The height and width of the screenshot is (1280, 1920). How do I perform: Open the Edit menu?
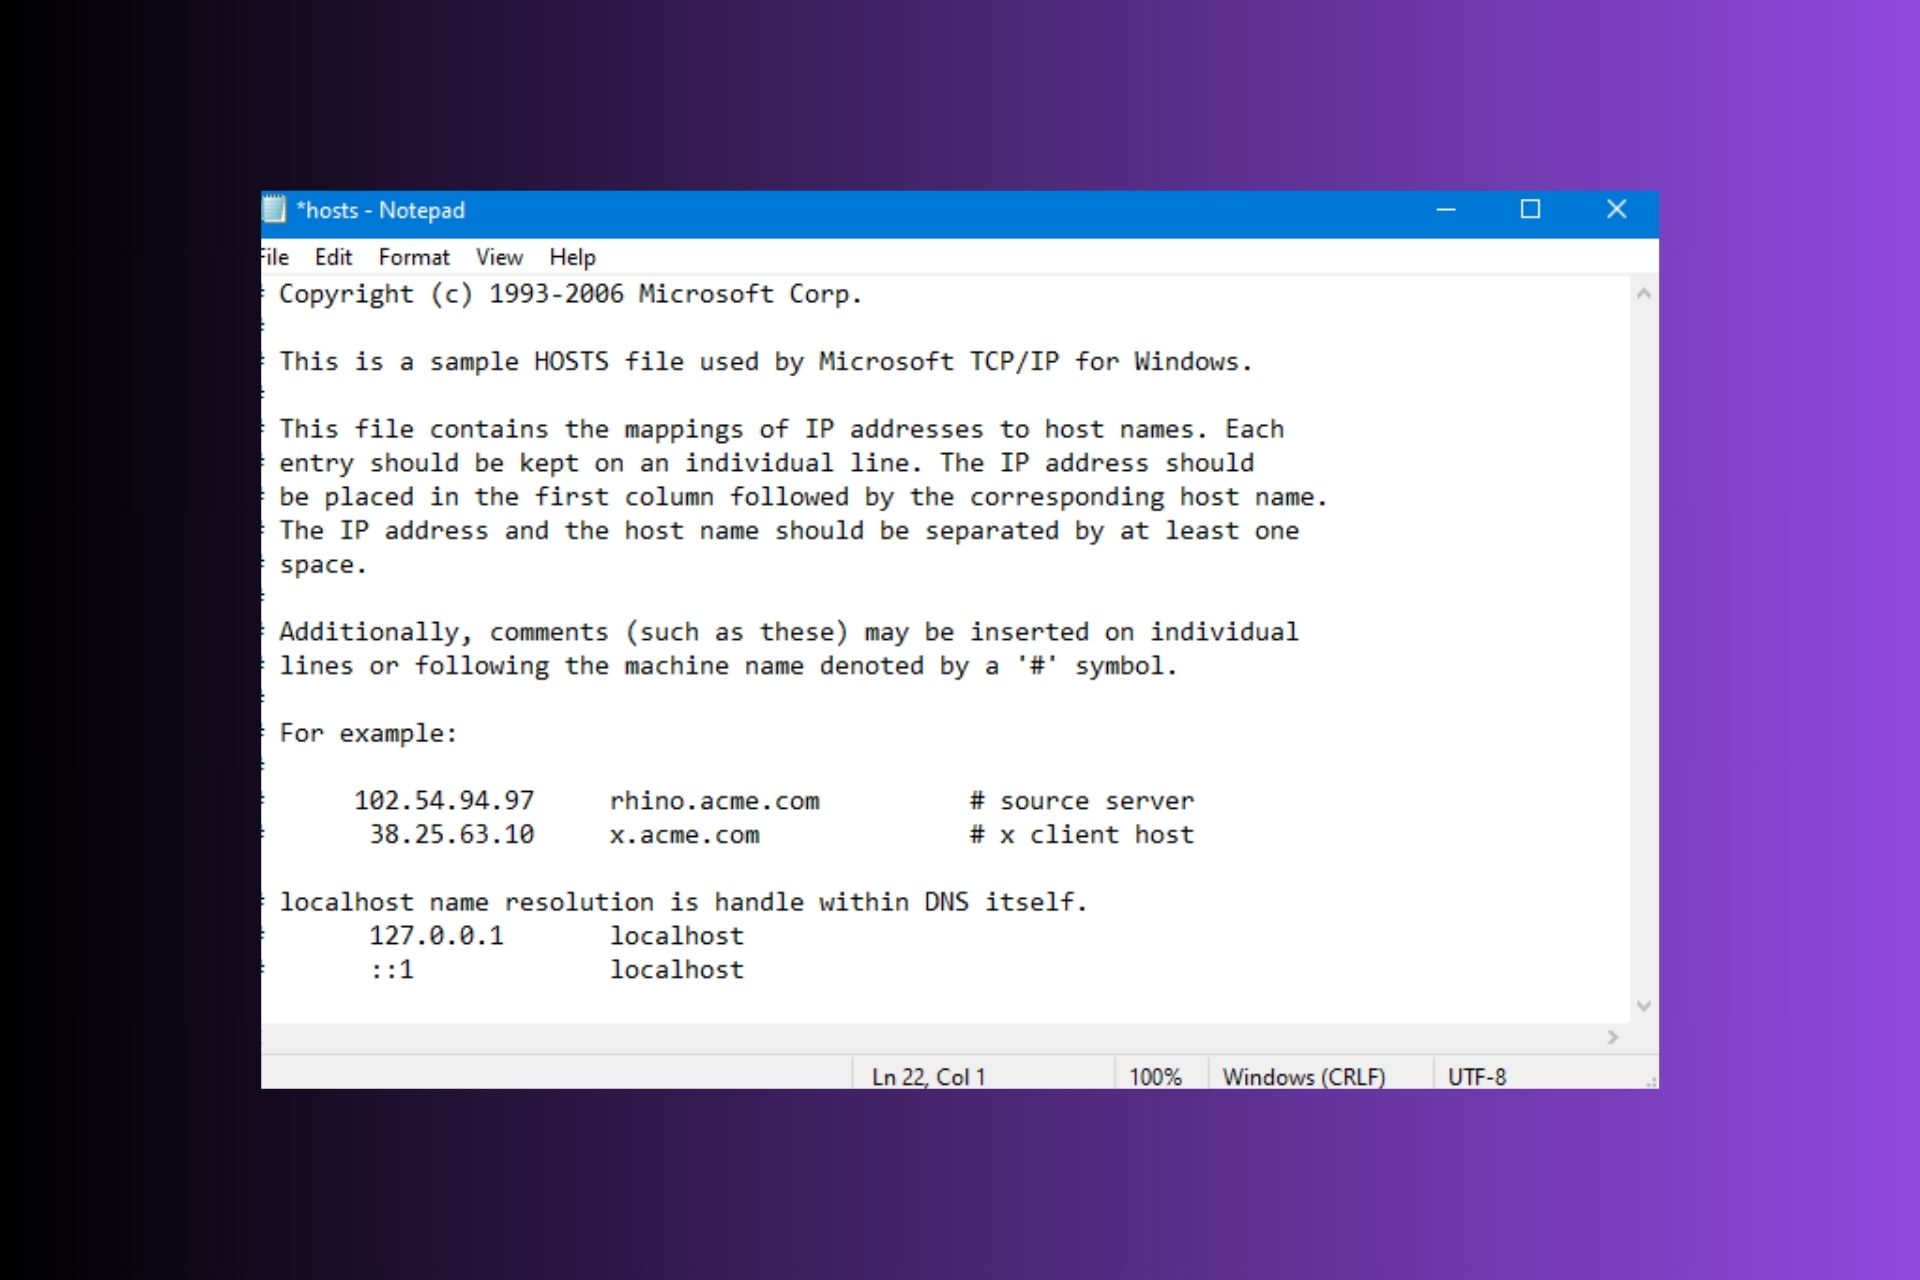click(333, 257)
